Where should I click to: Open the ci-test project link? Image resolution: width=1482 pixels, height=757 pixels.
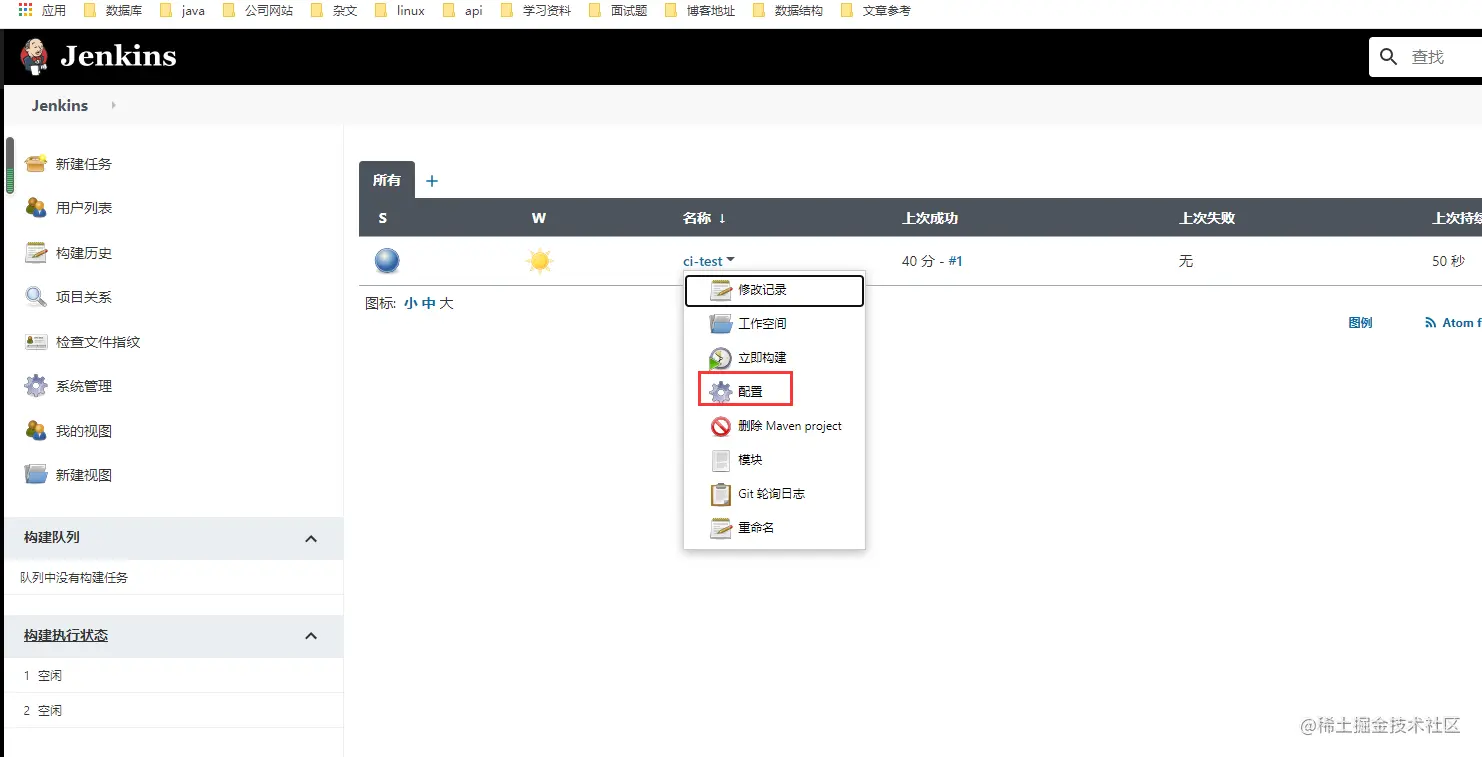click(703, 261)
